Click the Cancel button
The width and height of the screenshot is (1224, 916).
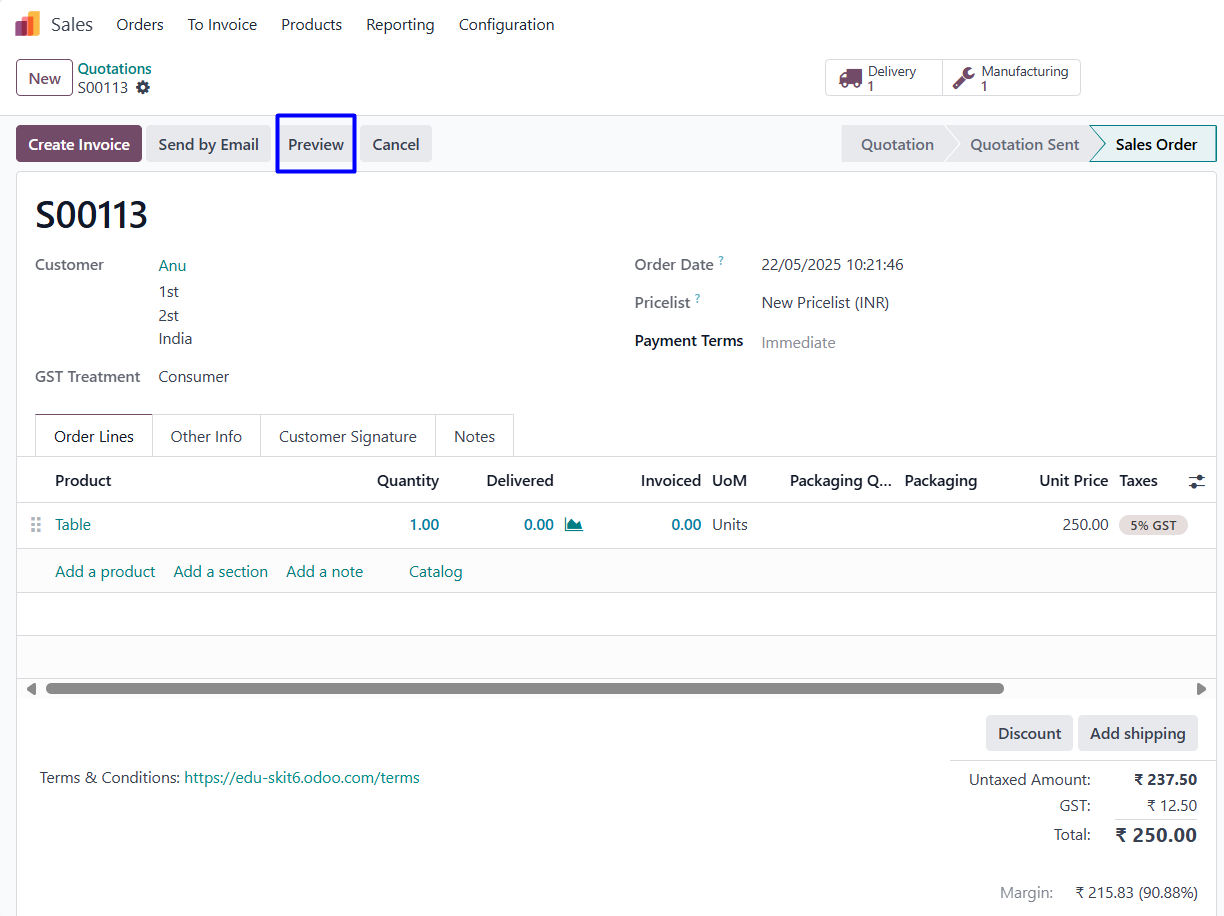pyautogui.click(x=396, y=144)
